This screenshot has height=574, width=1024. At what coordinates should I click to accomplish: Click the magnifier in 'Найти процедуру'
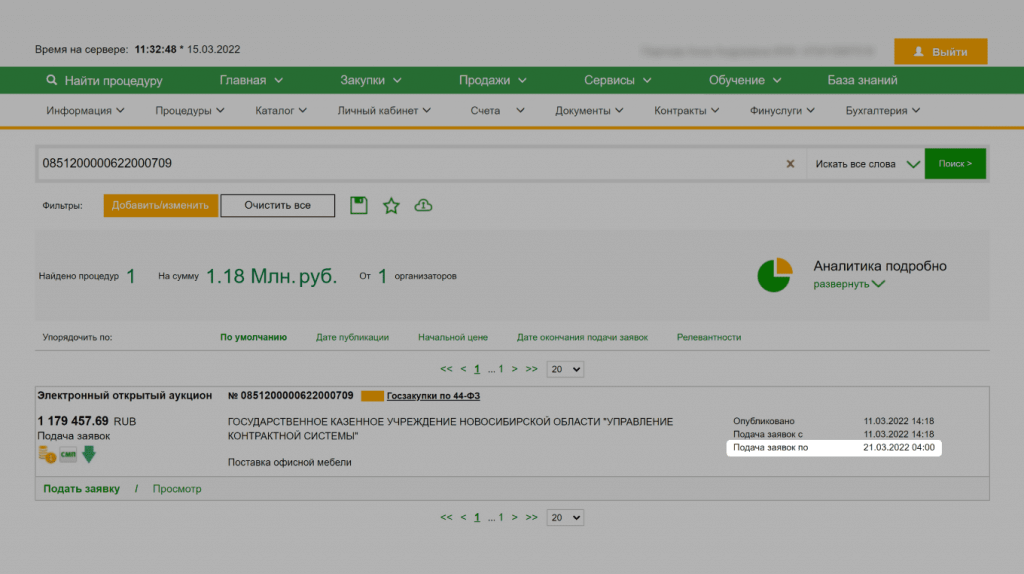[52, 81]
